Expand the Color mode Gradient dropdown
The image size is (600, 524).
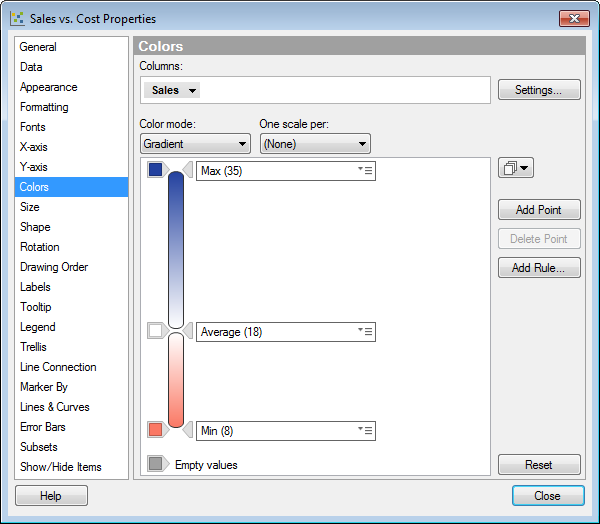click(195, 144)
